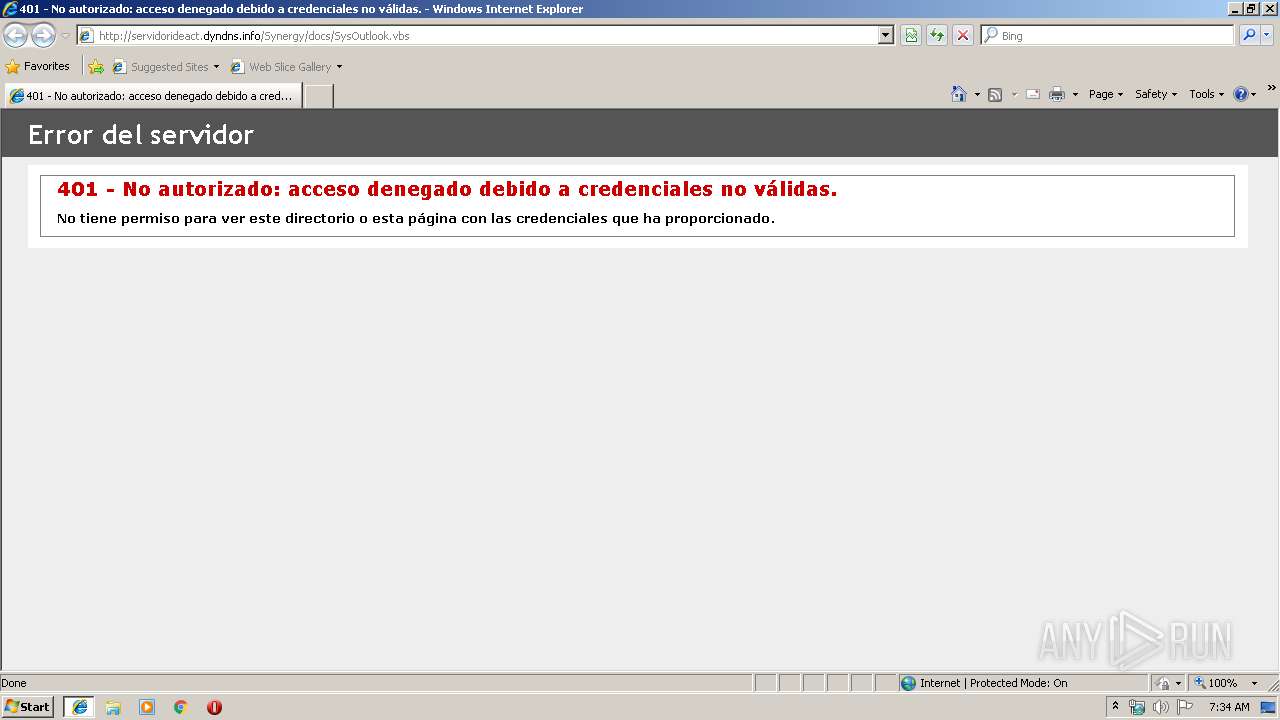Open Suggested Sites link
The height and width of the screenshot is (720, 1280).
click(165, 67)
